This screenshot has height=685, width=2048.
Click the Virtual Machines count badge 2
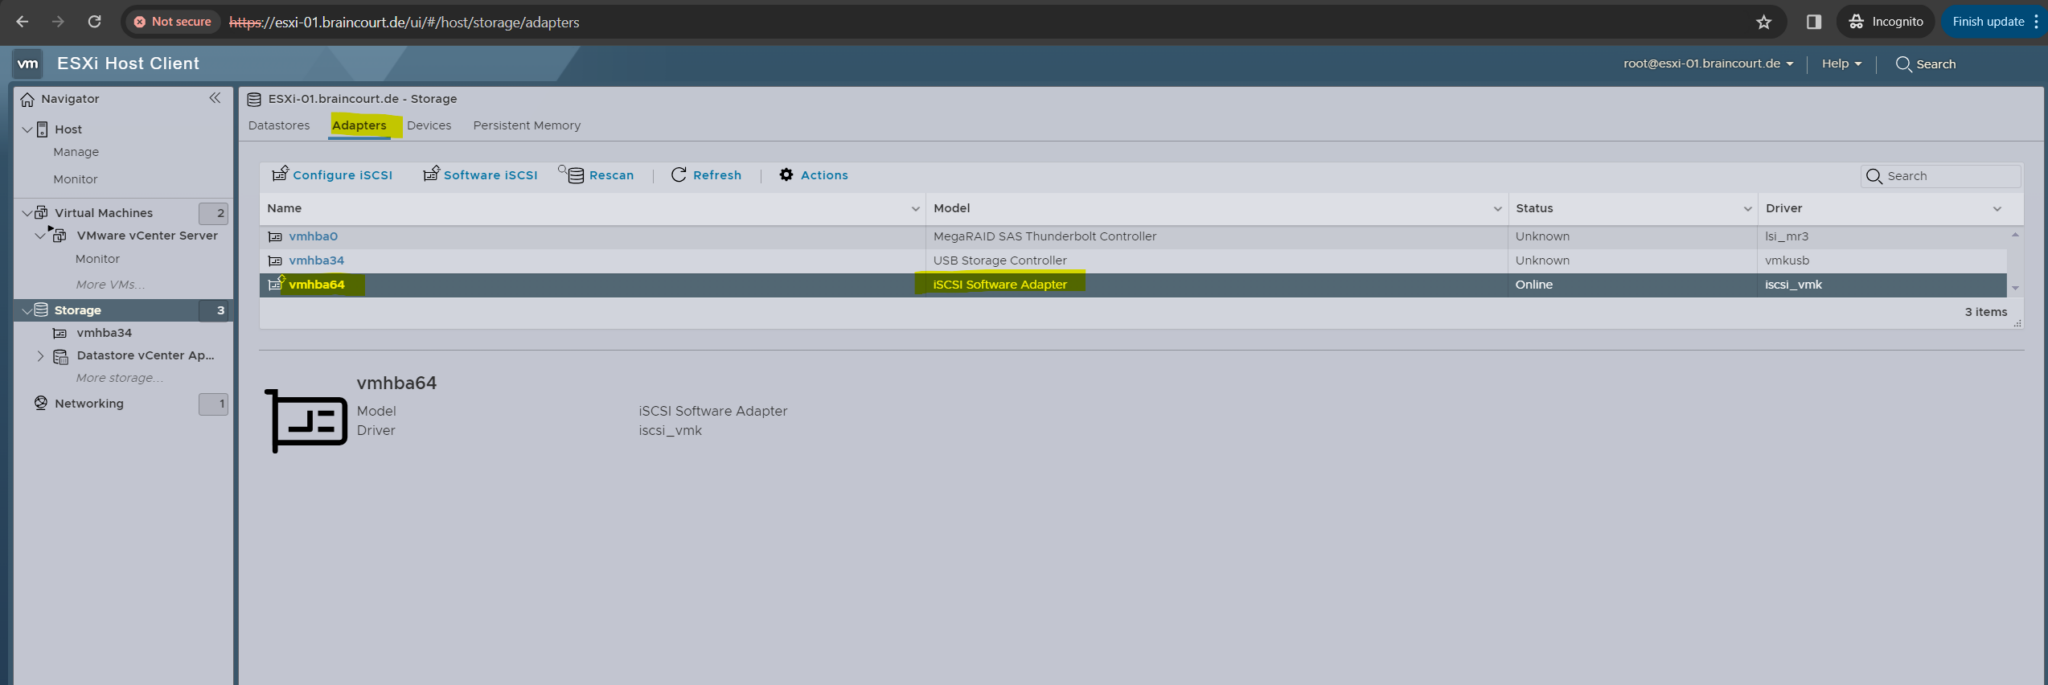pyautogui.click(x=213, y=213)
